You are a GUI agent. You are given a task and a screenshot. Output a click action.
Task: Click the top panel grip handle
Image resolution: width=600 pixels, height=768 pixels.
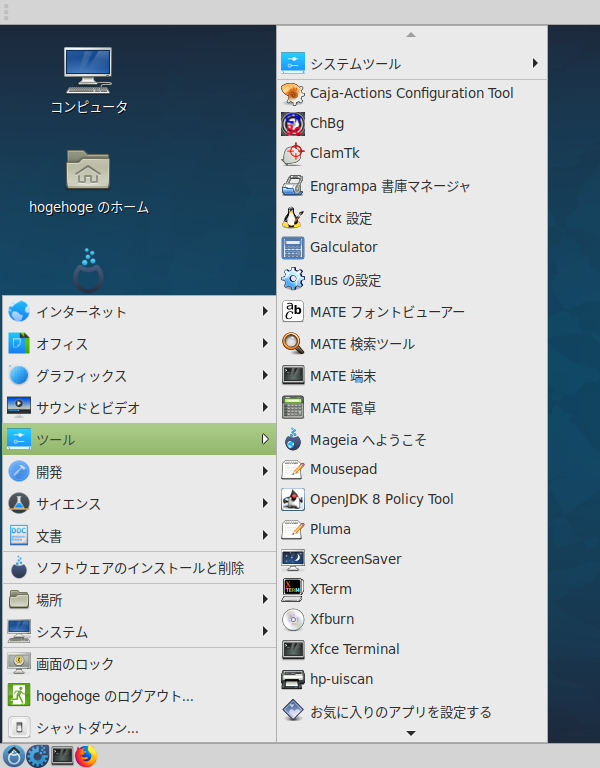(x=6, y=12)
